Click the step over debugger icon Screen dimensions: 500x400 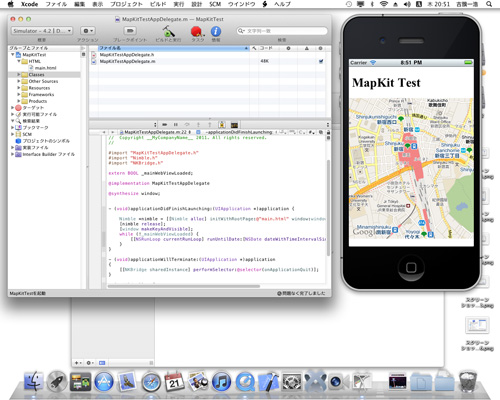187,125
